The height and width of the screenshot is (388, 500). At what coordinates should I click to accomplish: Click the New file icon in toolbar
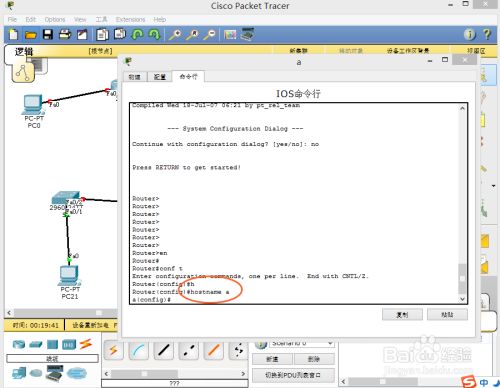[x=14, y=34]
